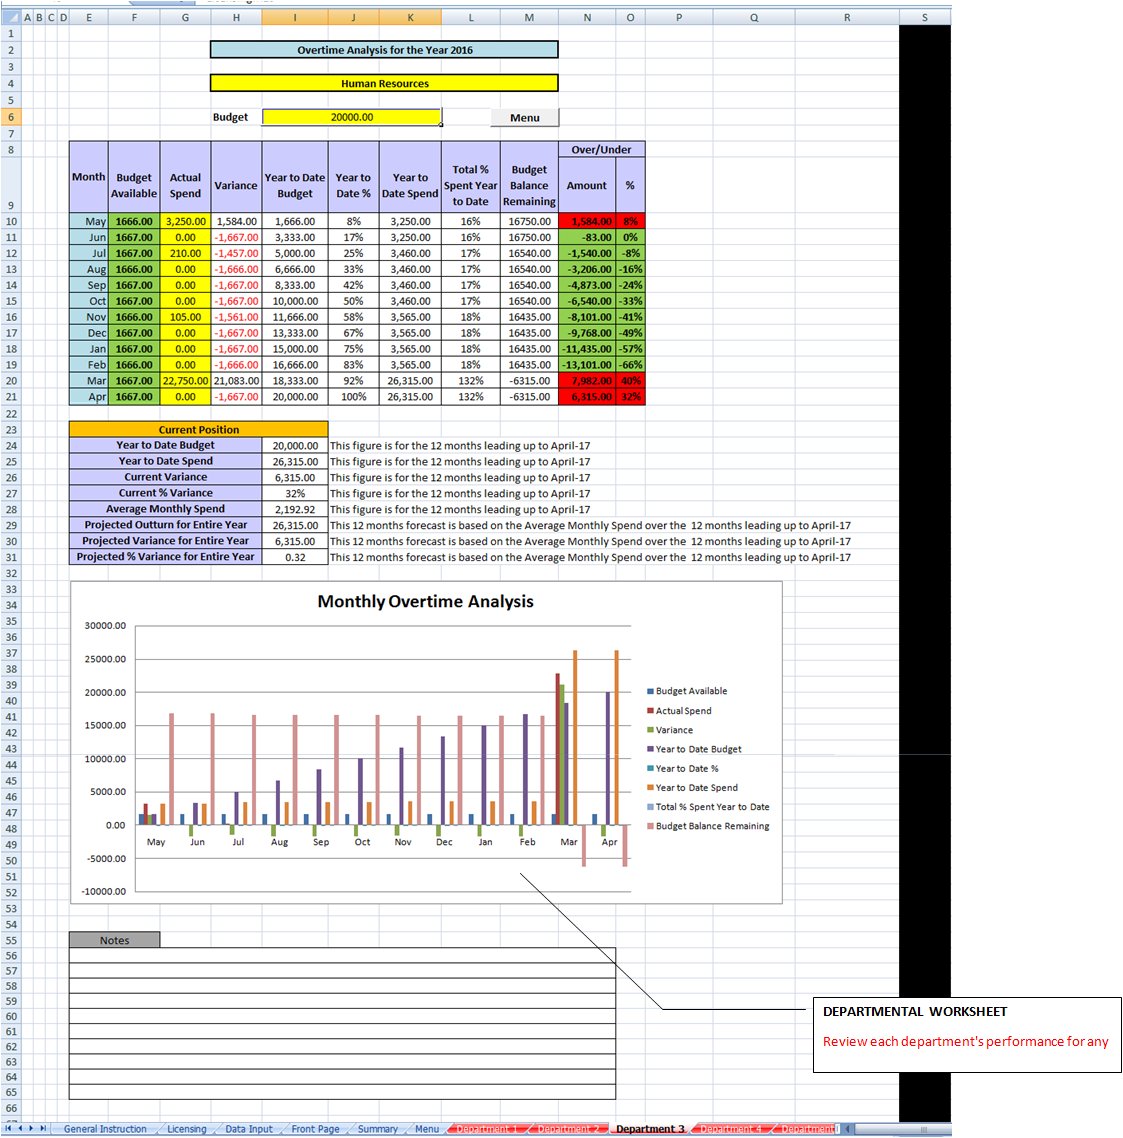Click the Variance green legend marker
The image size is (1123, 1138).
[650, 730]
